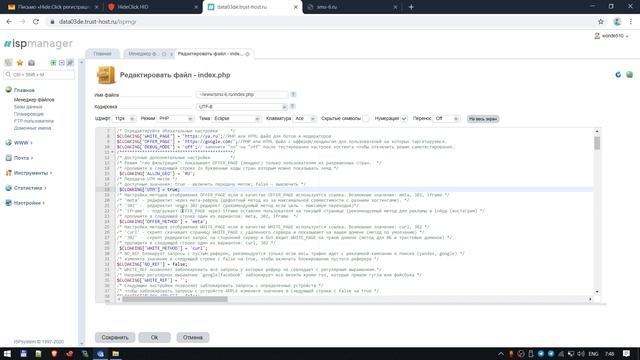The image size is (640, 360).
Task: Expand the Настройки sidebar section
Action: [29, 203]
